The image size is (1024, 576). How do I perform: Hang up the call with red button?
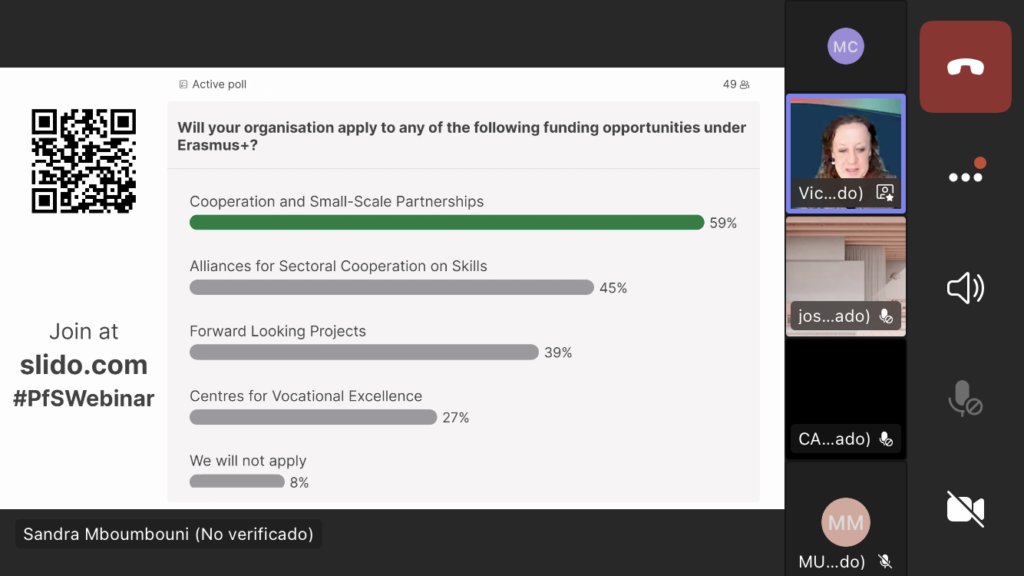pos(965,67)
